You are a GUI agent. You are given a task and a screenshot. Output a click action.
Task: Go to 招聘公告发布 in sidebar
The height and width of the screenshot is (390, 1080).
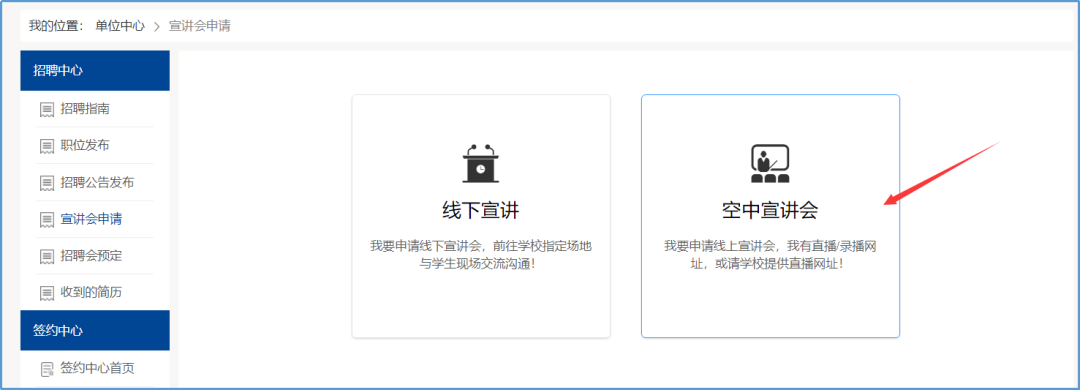click(97, 183)
